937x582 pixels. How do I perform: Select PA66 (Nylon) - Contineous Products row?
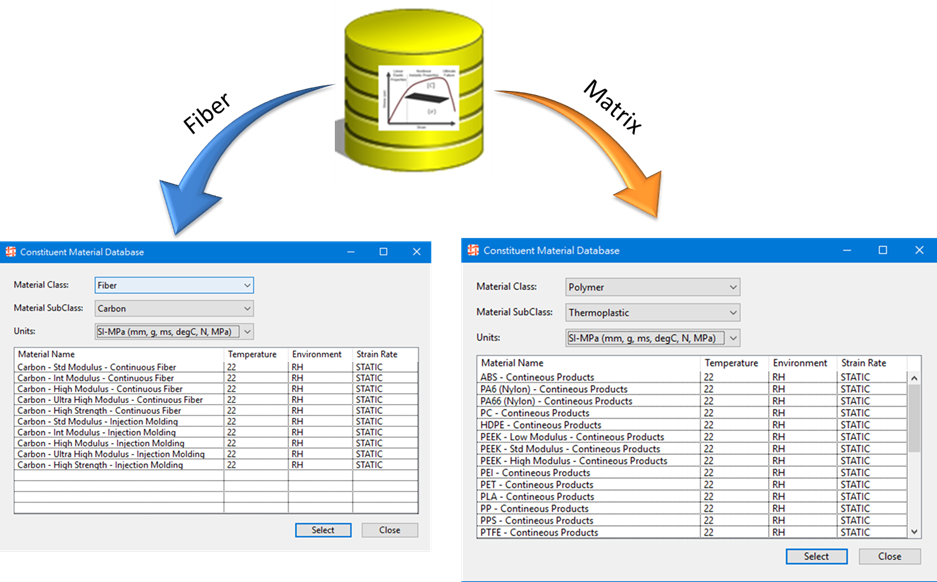pyautogui.click(x=556, y=401)
